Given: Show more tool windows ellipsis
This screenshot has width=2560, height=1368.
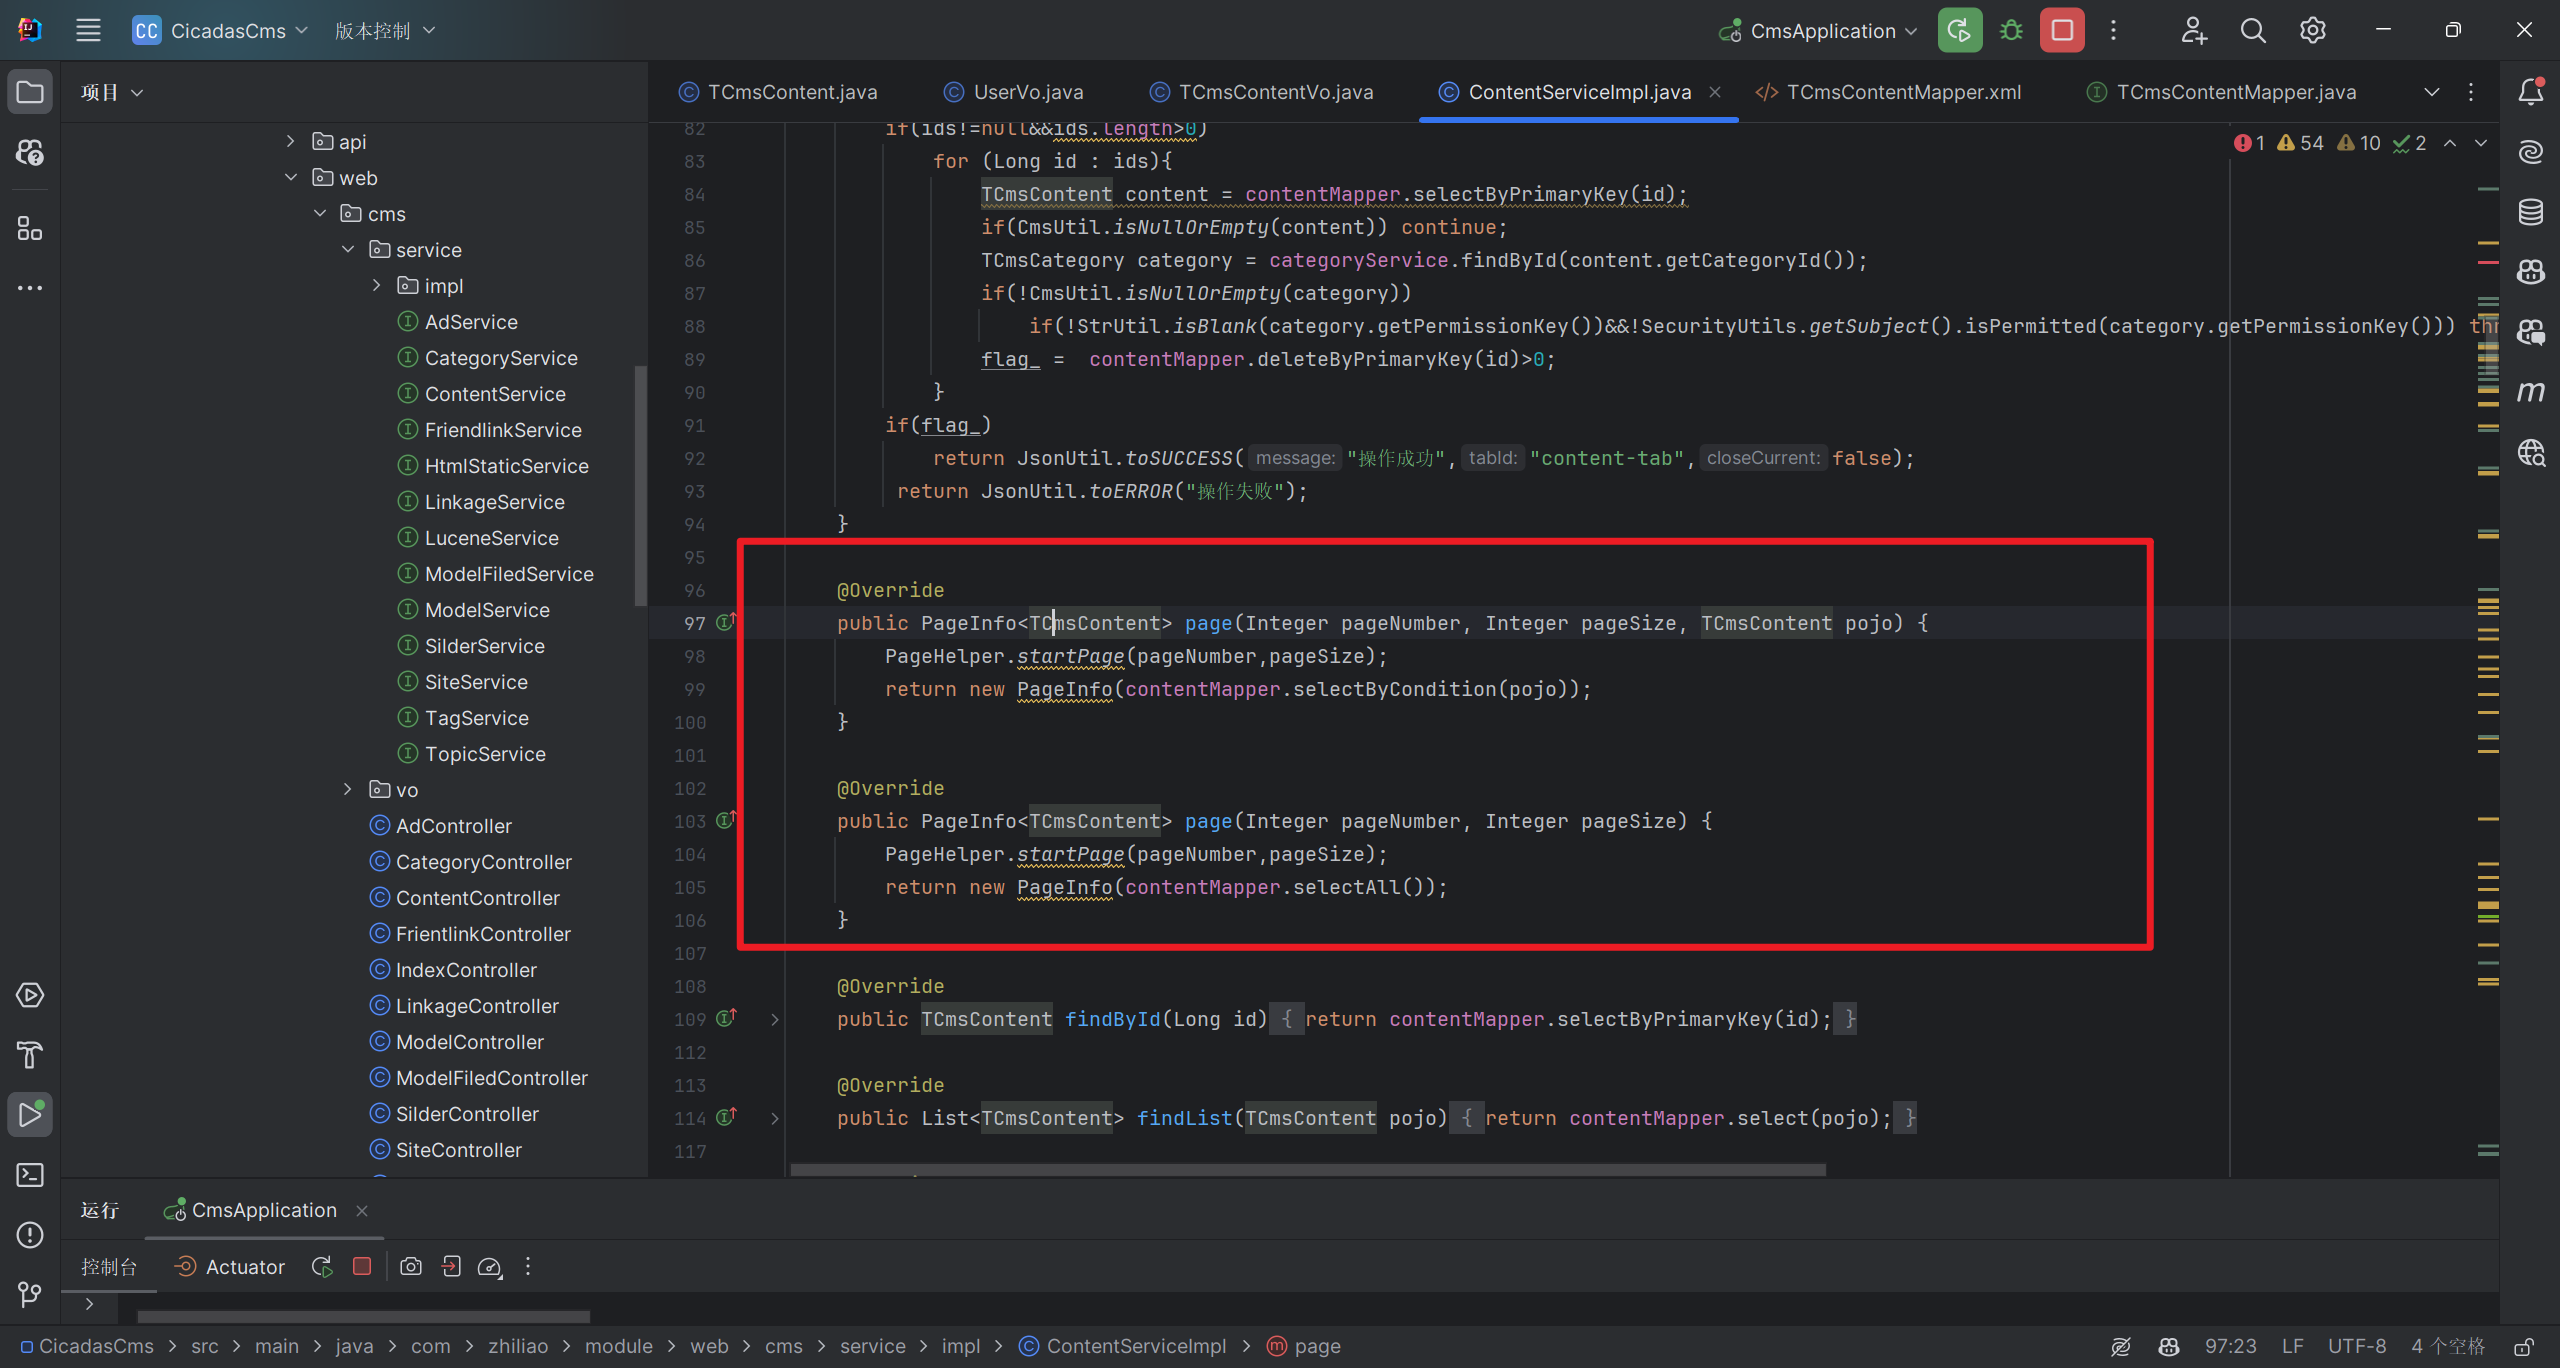Looking at the screenshot, I should click(30, 288).
